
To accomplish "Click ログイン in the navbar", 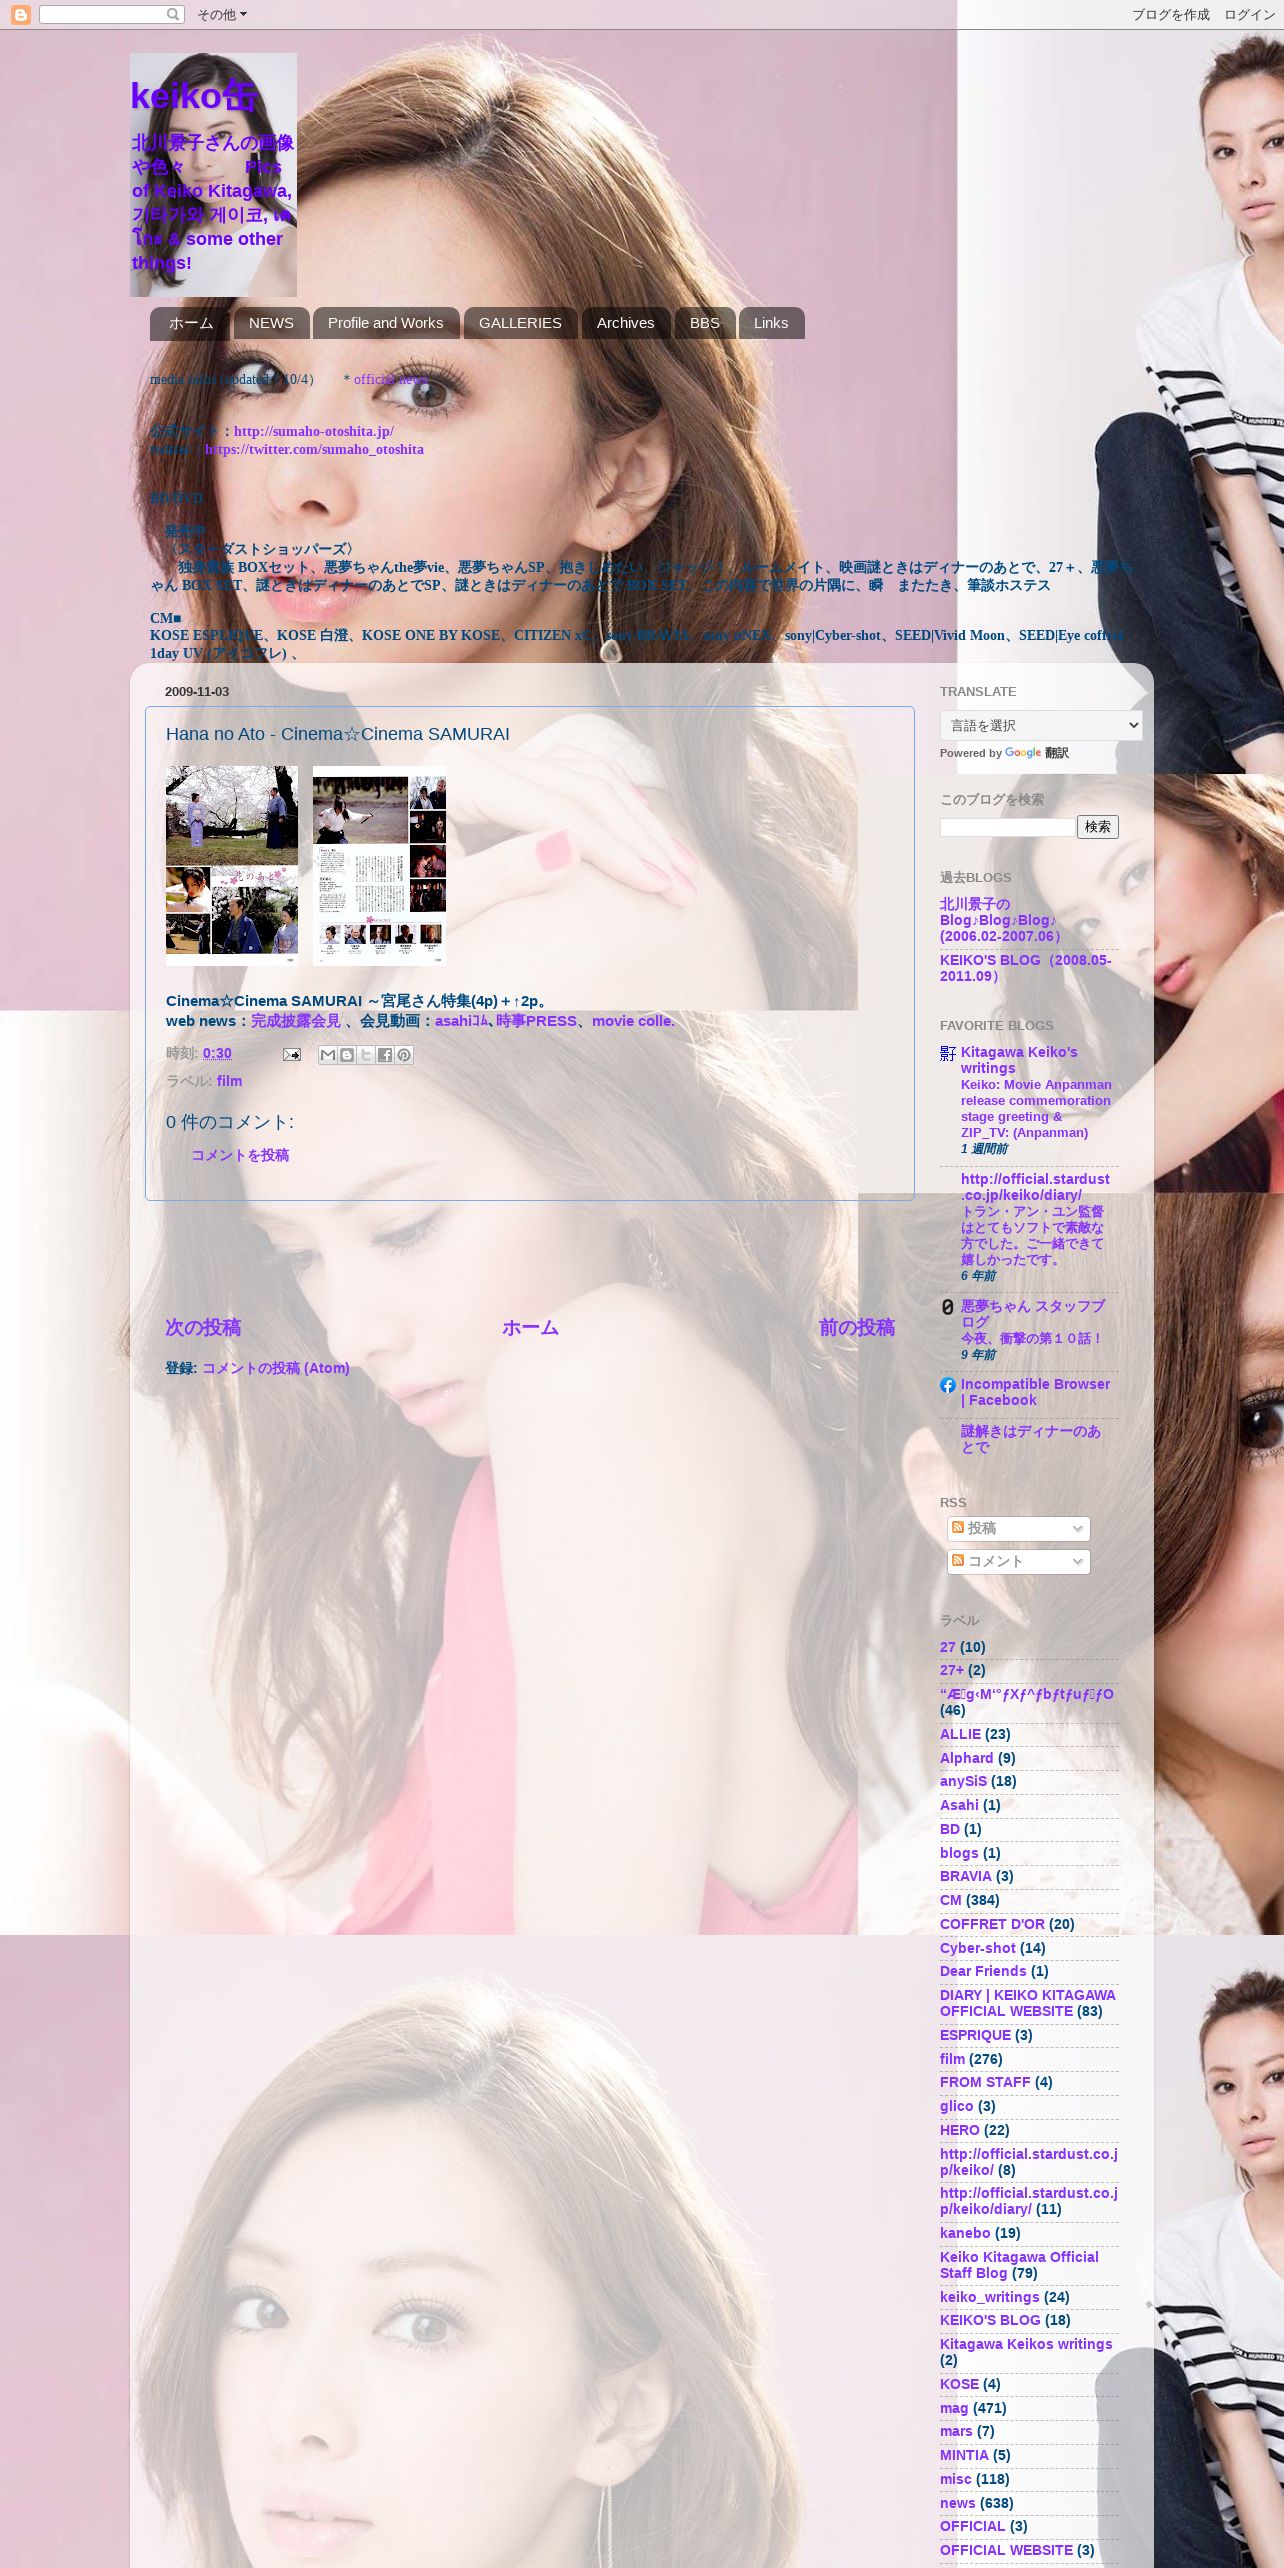I will (1249, 14).
